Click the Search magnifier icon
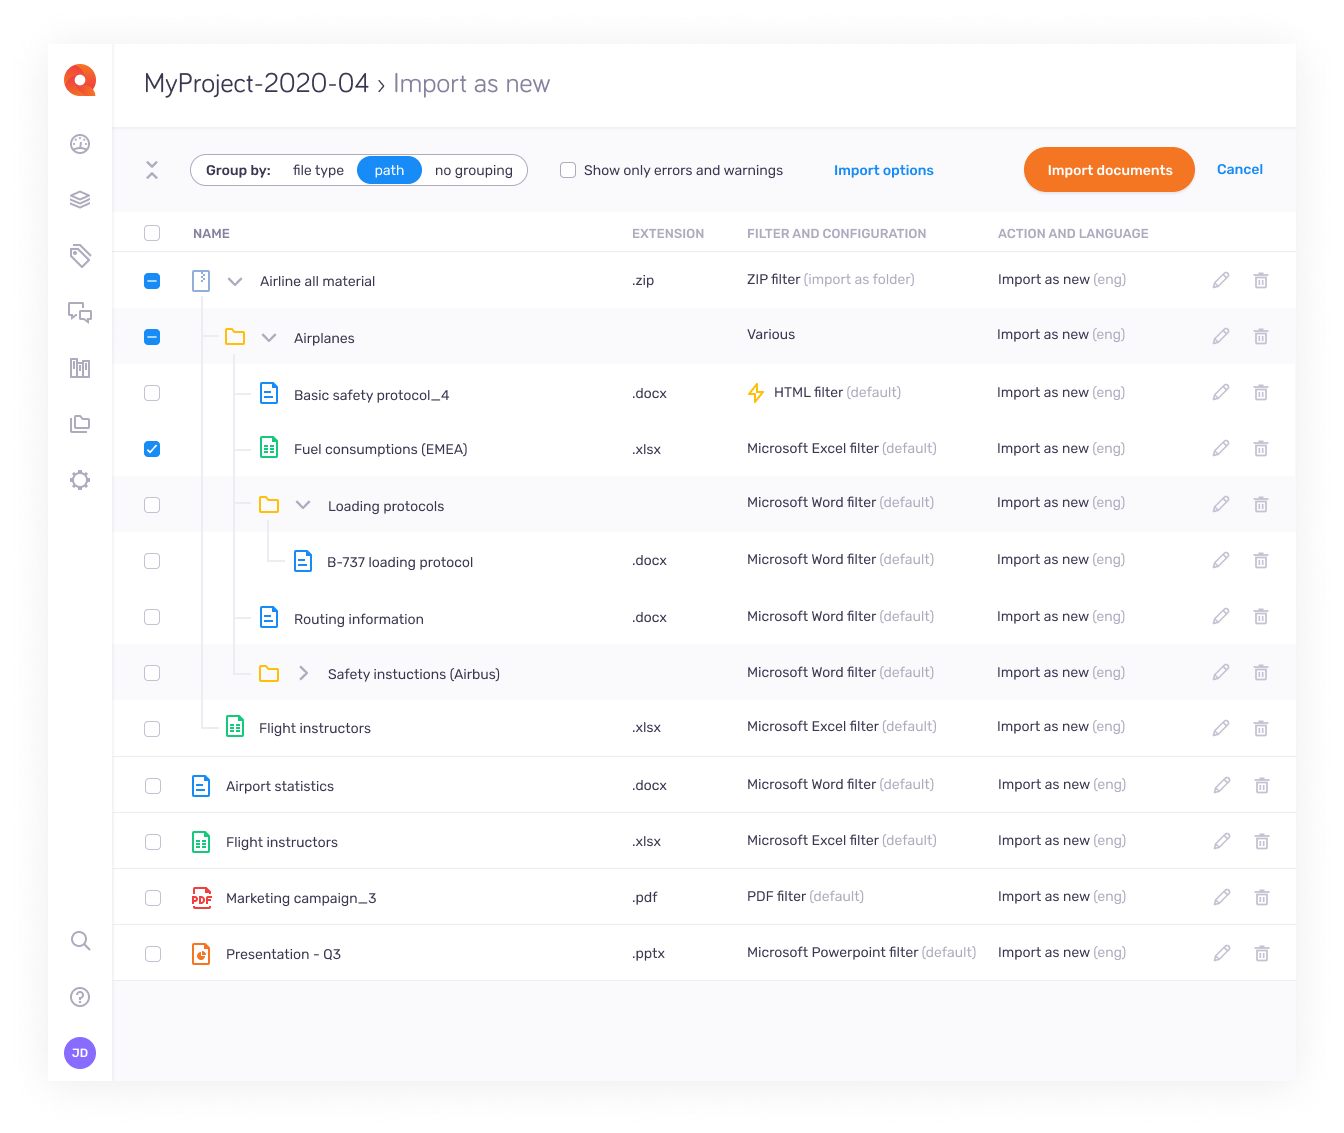This screenshot has height=1133, width=1344. click(x=79, y=941)
